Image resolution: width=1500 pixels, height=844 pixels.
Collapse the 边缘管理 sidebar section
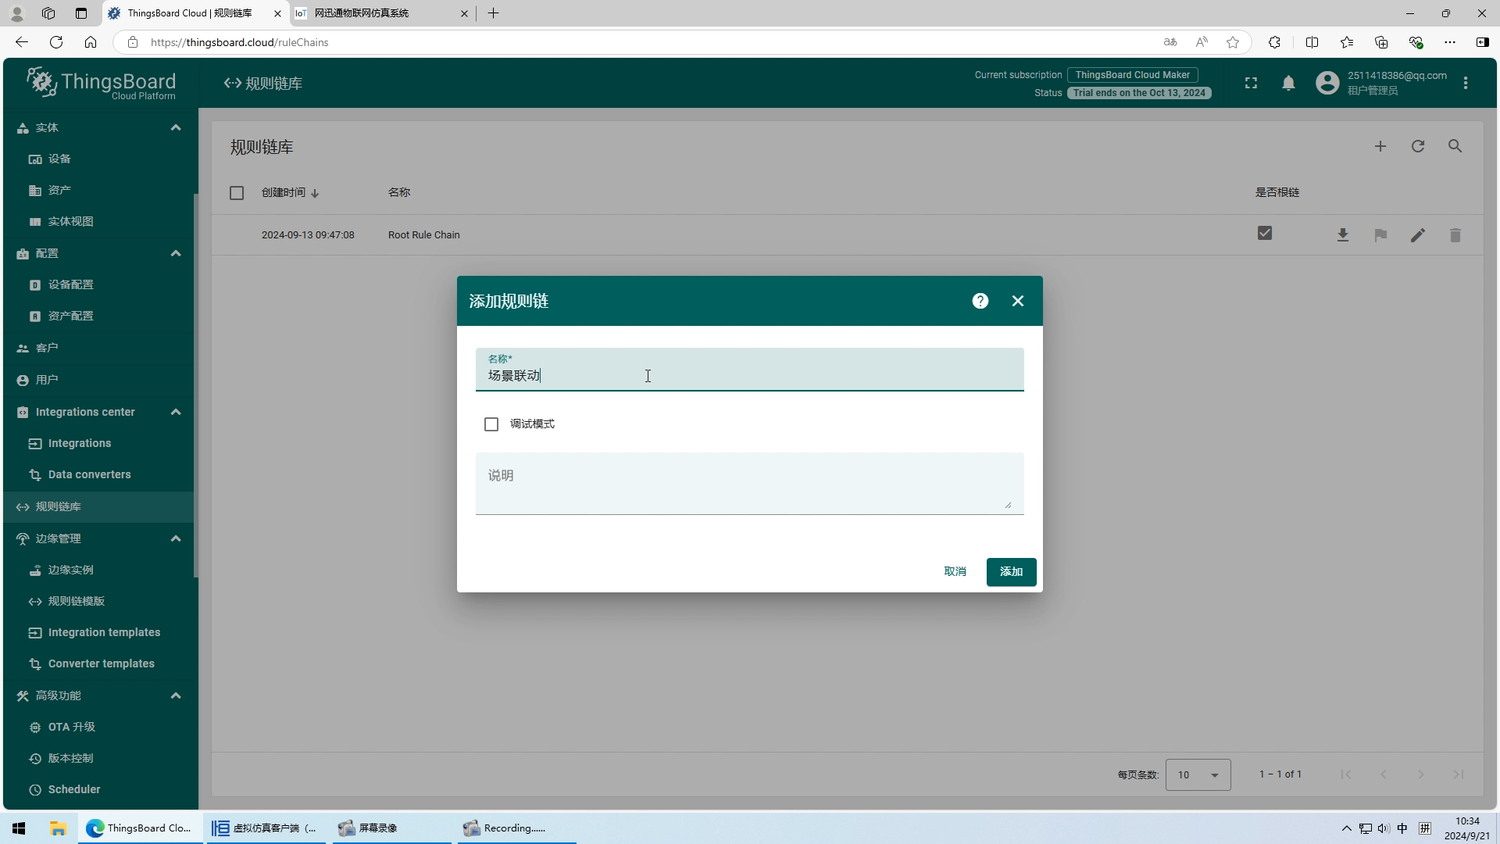coord(176,539)
